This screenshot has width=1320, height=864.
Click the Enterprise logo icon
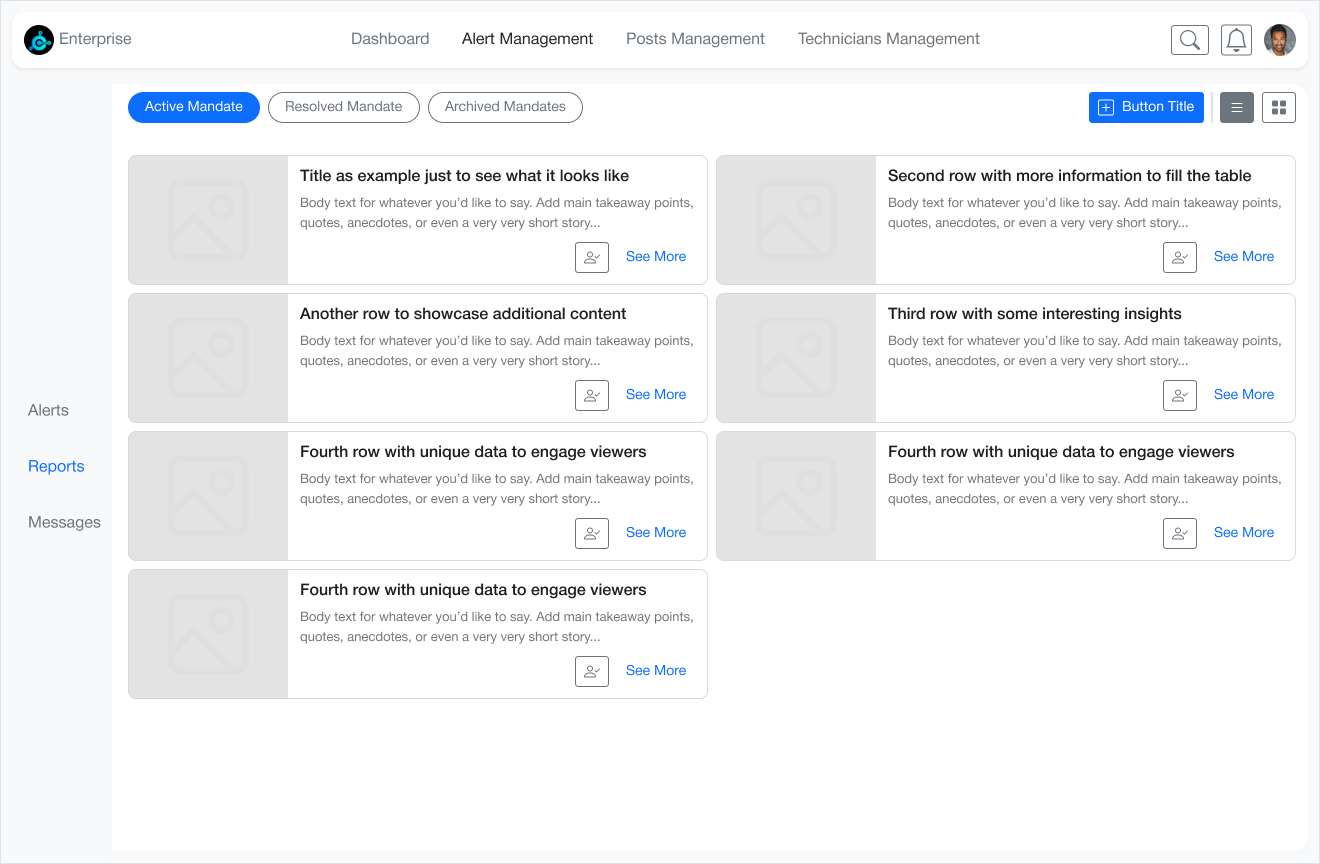coord(39,40)
